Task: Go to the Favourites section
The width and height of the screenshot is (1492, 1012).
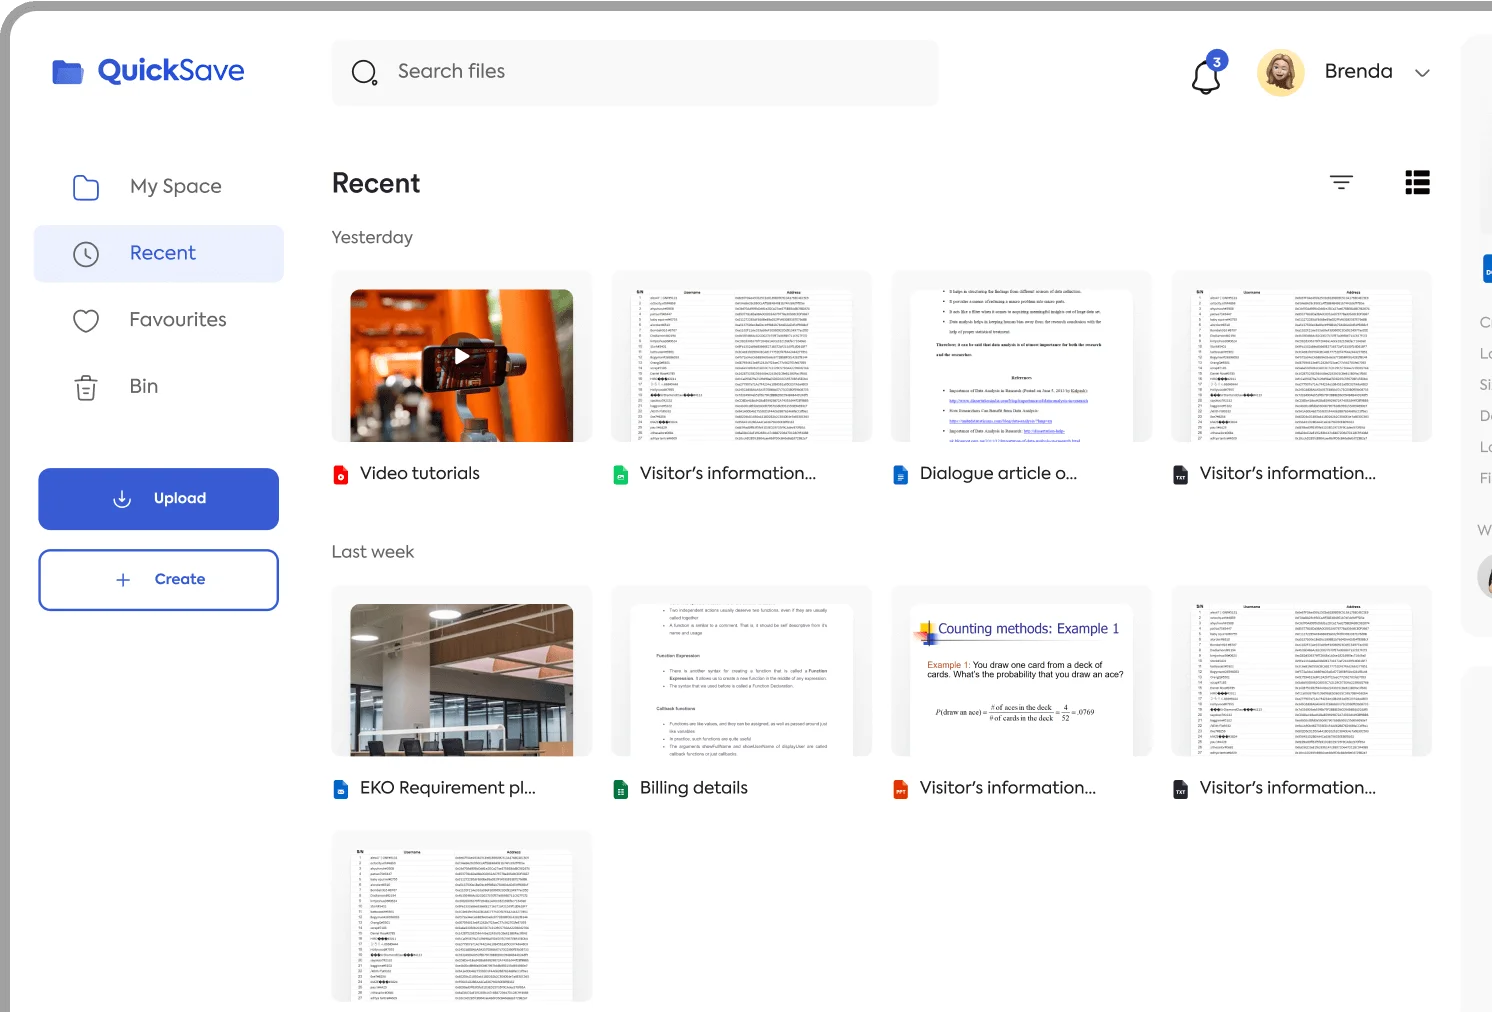Action: [x=177, y=320]
